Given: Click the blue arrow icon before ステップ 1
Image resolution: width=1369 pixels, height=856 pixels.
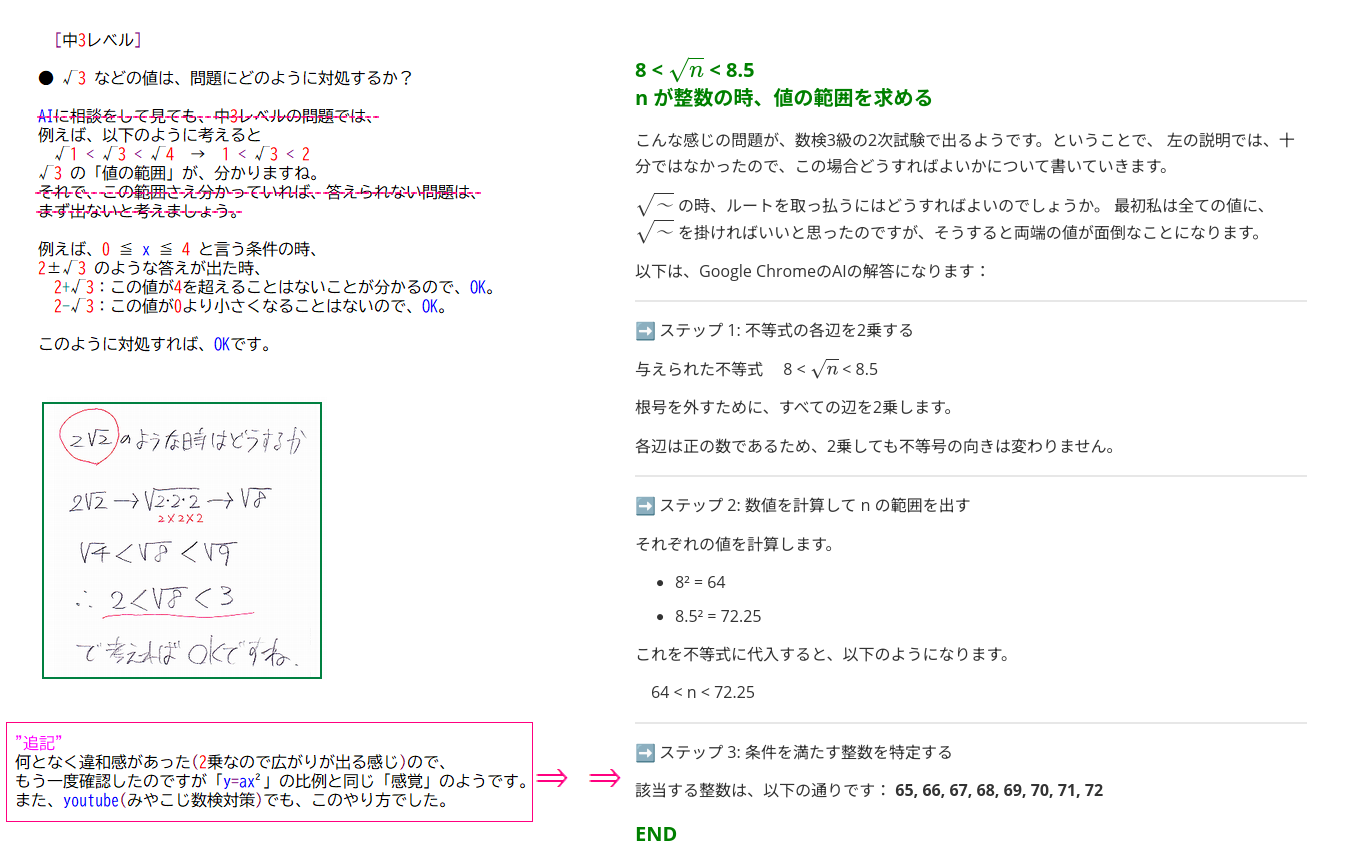Looking at the screenshot, I should pyautogui.click(x=643, y=330).
